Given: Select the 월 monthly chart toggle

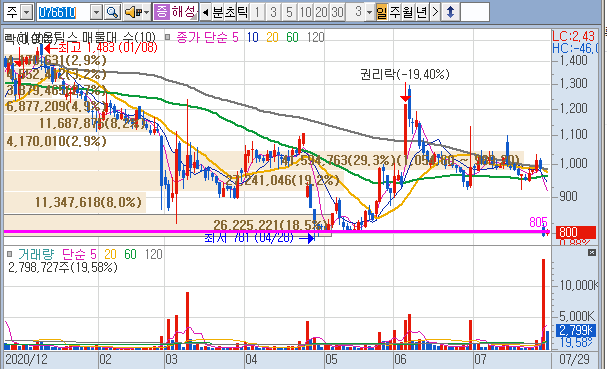Looking at the screenshot, I should 408,12.
